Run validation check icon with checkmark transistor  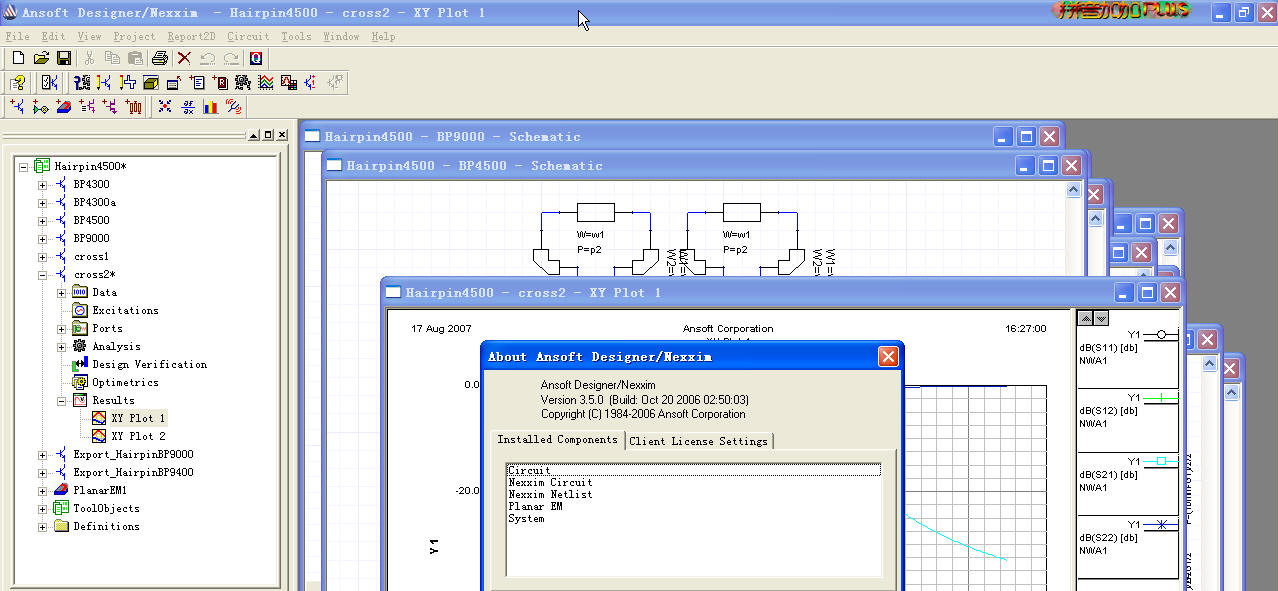coord(50,83)
